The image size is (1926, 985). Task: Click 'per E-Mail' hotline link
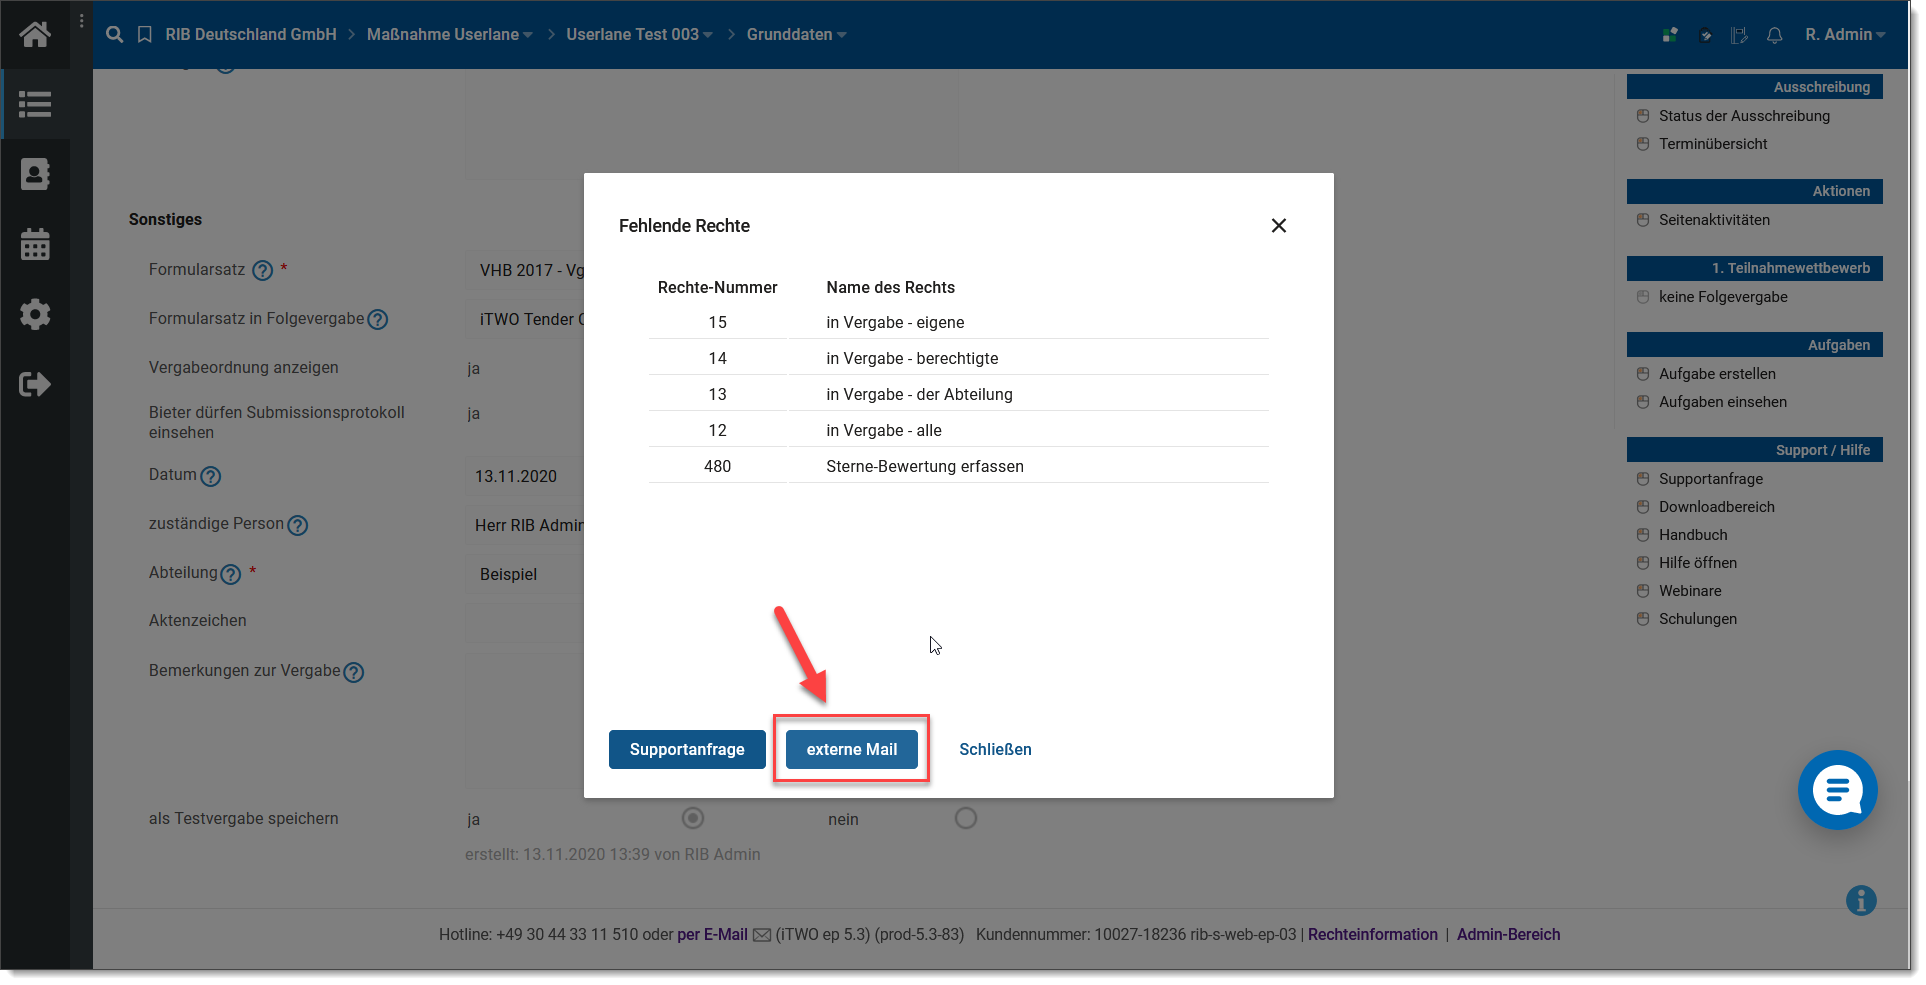tap(712, 935)
